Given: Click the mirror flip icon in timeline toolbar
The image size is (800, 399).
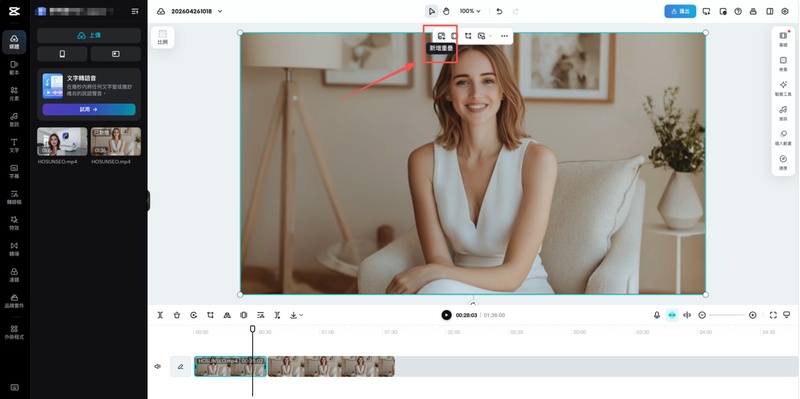Looking at the screenshot, I should pos(227,315).
